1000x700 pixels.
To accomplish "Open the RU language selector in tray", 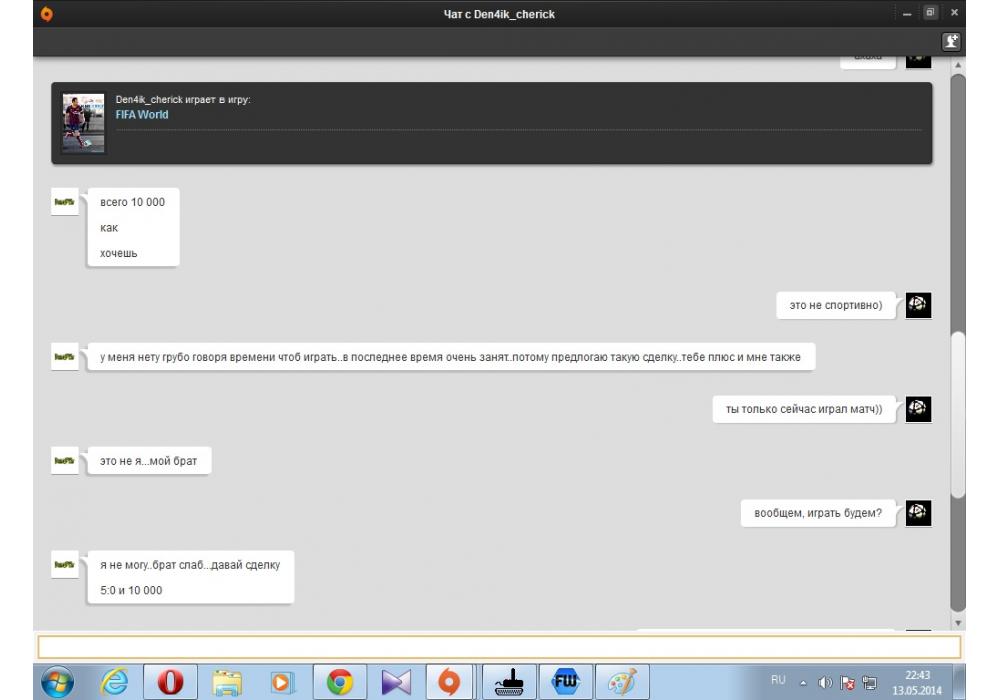I will pyautogui.click(x=778, y=678).
